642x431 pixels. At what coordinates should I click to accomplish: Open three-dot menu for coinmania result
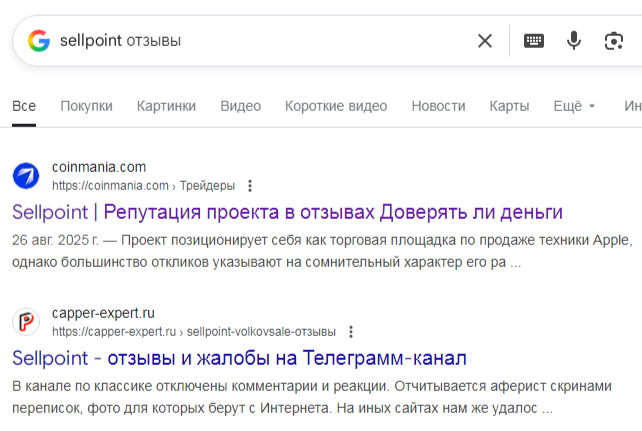[250, 186]
